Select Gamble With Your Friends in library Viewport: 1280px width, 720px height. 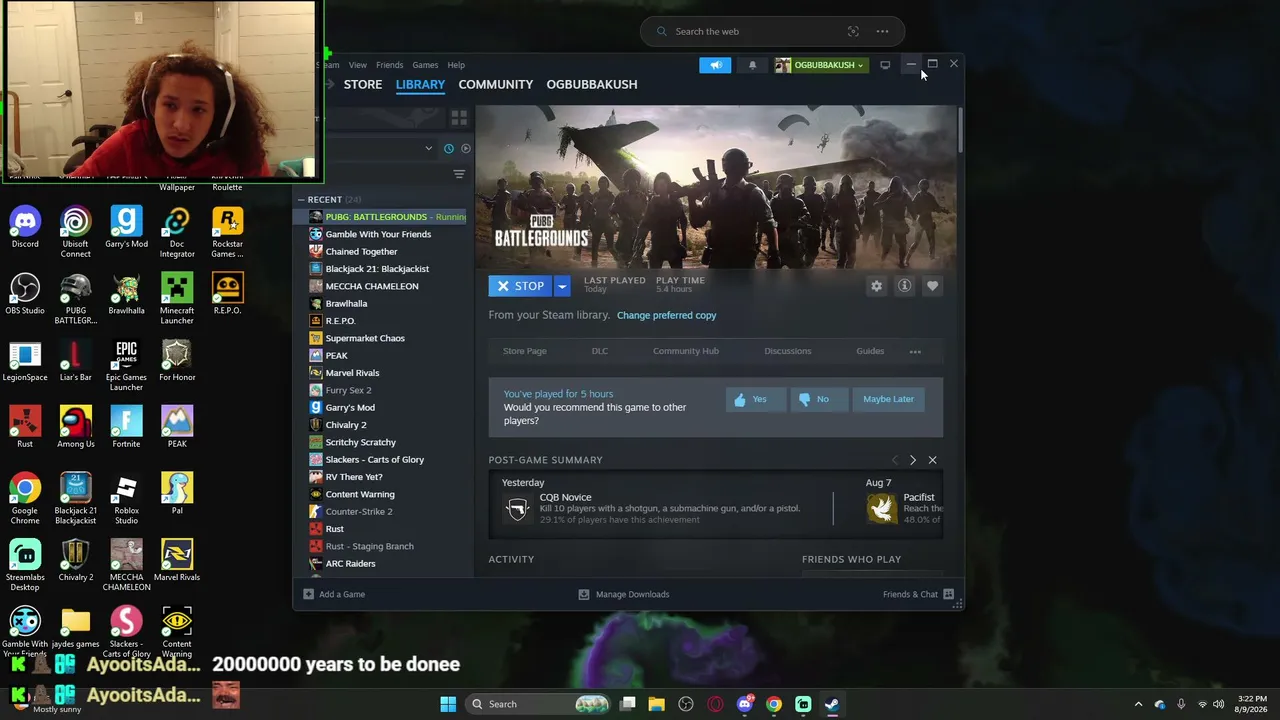click(387, 234)
